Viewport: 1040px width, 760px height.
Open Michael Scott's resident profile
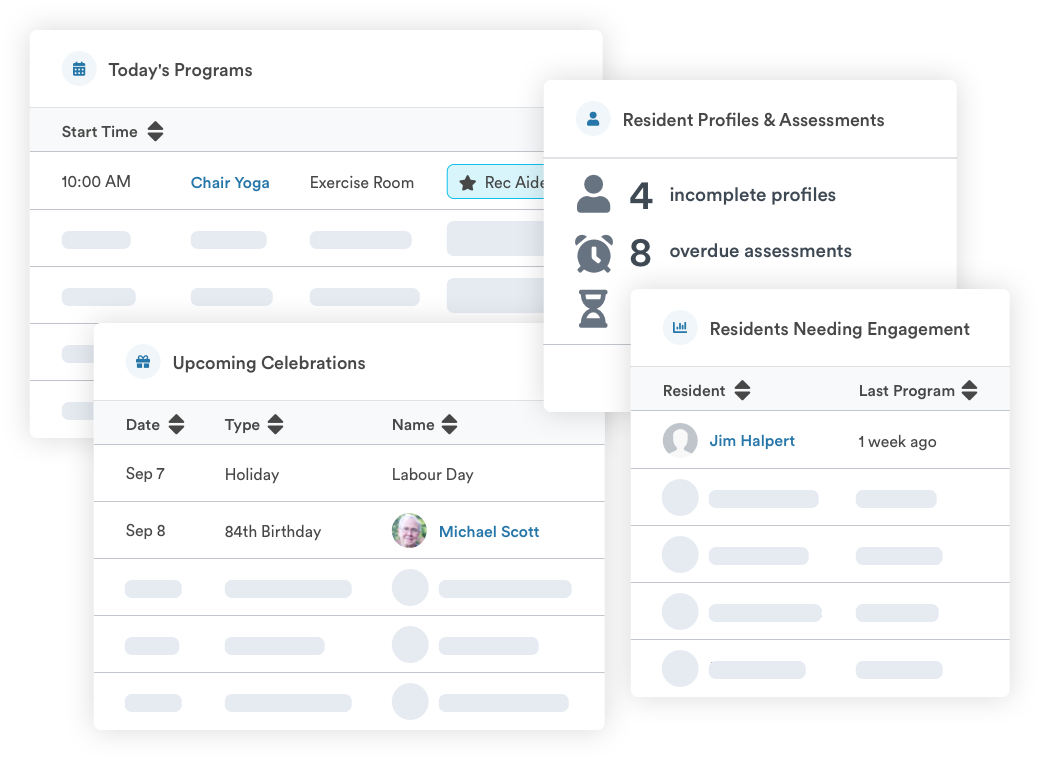489,531
